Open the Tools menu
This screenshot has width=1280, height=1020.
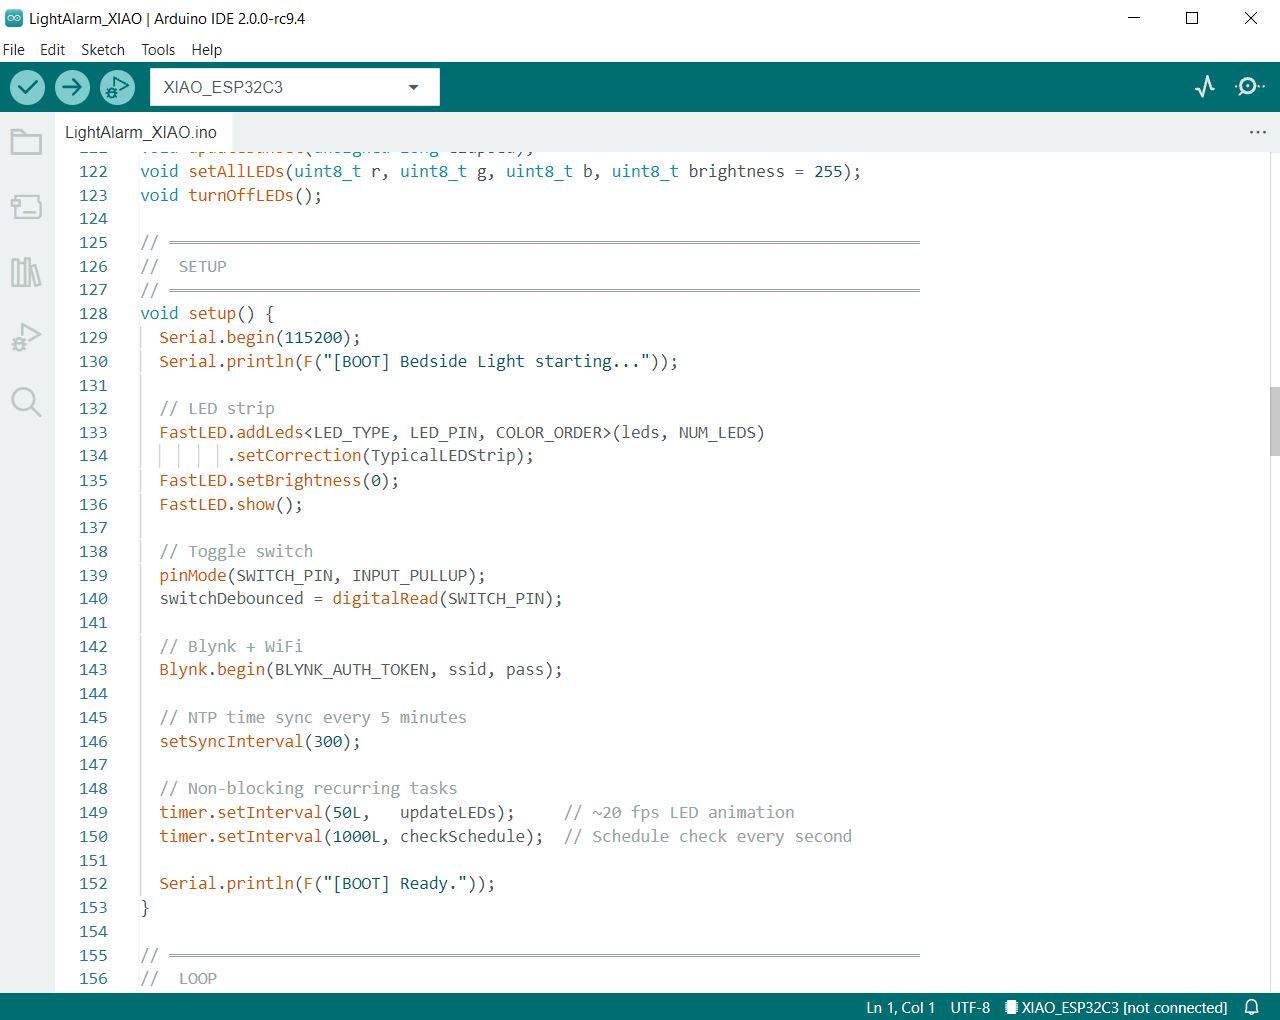[x=158, y=50]
